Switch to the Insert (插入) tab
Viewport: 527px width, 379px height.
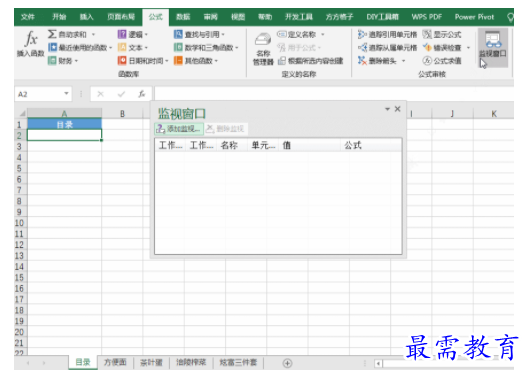point(86,17)
